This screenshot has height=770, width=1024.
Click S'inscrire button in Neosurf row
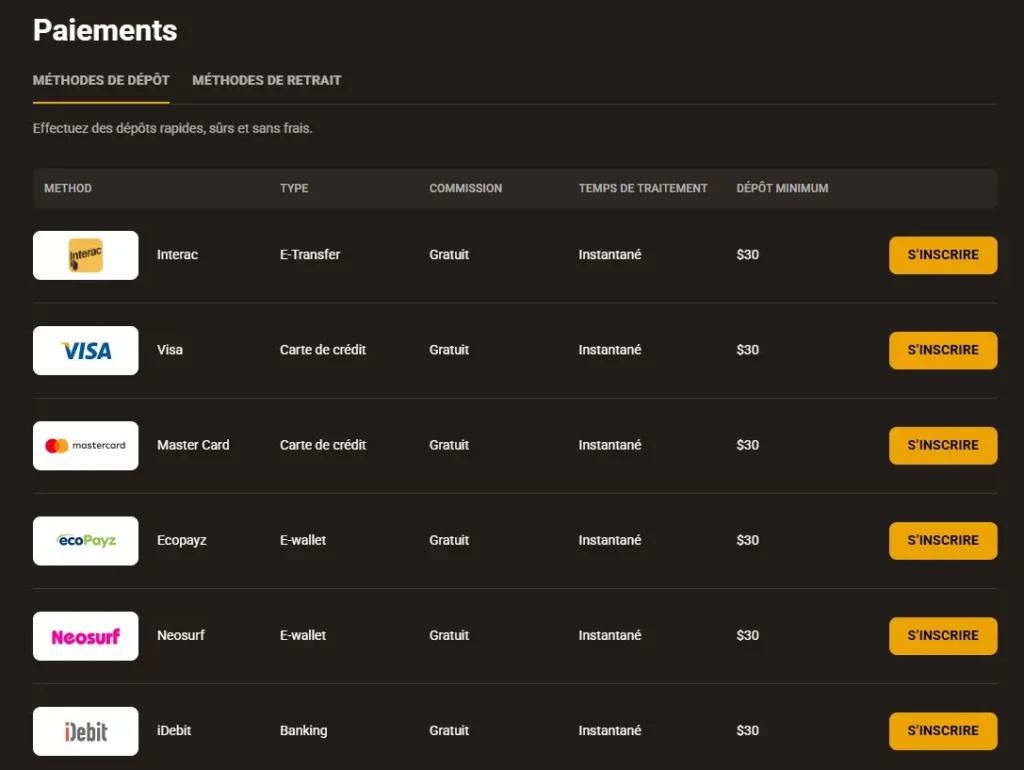tap(943, 636)
